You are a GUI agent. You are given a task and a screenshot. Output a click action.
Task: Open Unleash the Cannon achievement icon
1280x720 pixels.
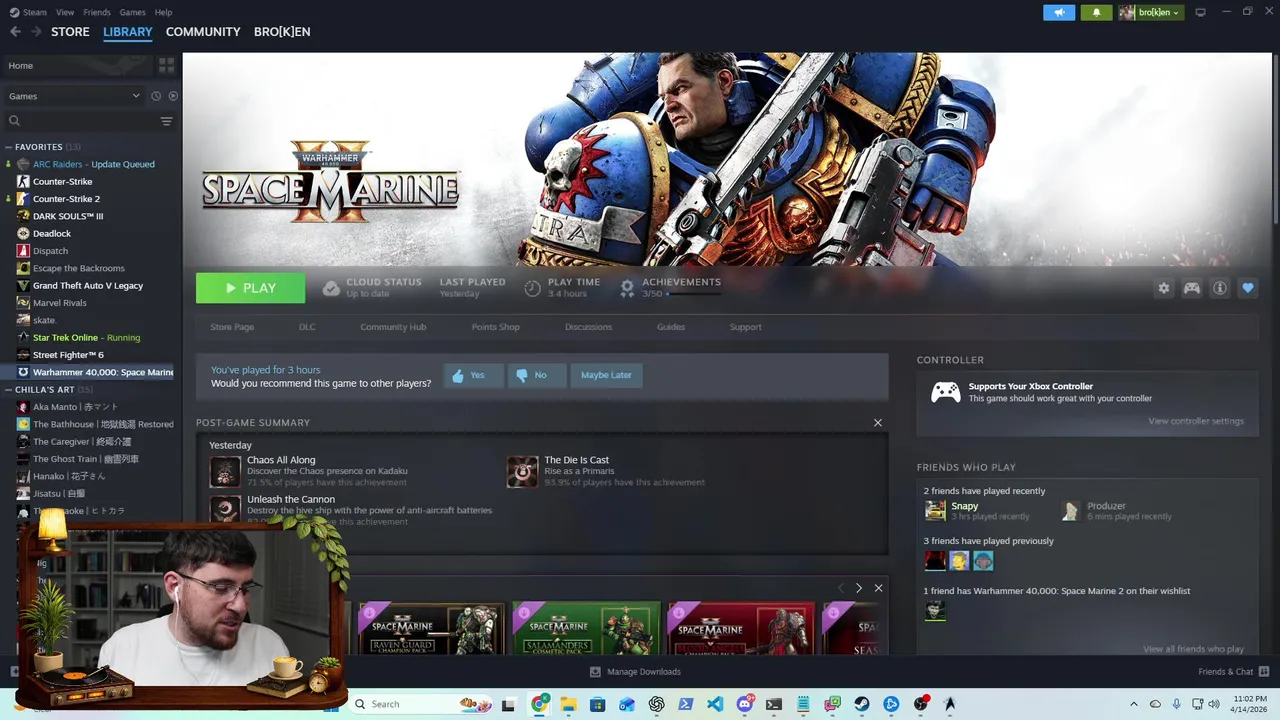pos(225,509)
